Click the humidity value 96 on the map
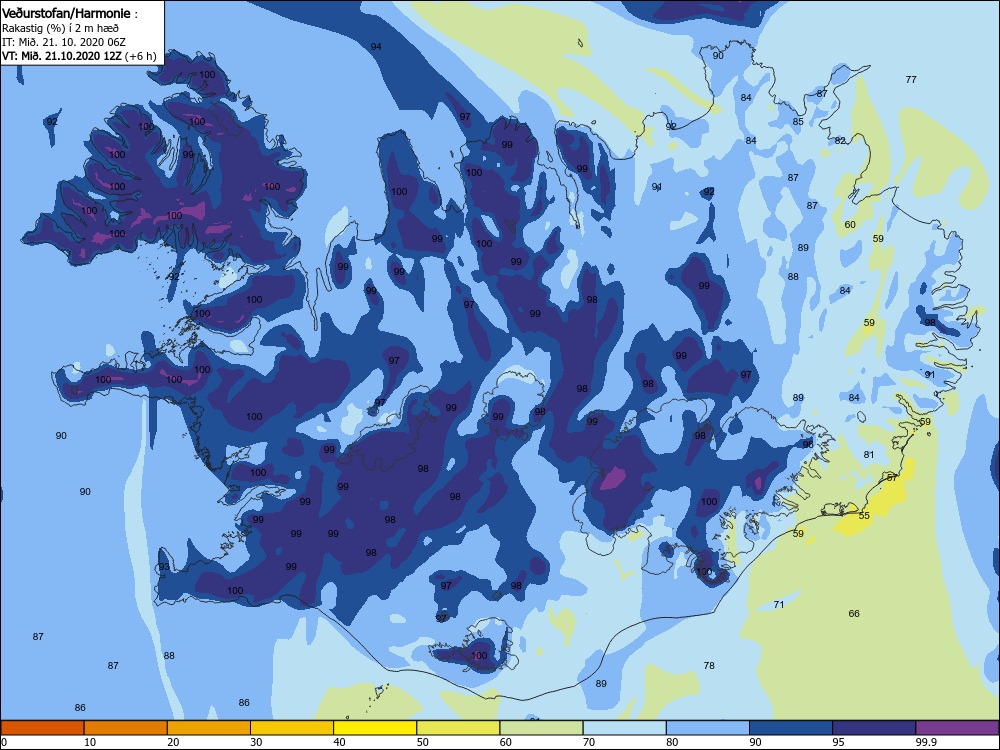Image resolution: width=1000 pixels, height=750 pixels. (808, 445)
